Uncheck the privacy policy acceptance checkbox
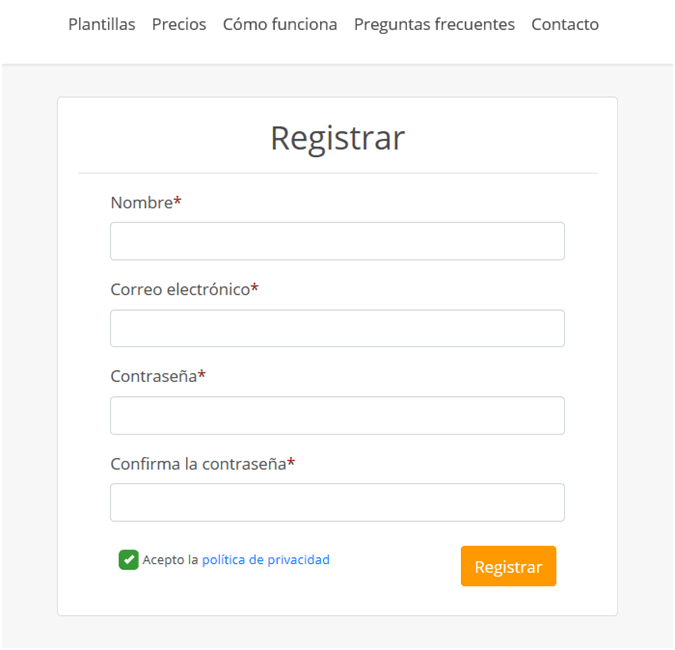The height and width of the screenshot is (650, 675). 129,560
